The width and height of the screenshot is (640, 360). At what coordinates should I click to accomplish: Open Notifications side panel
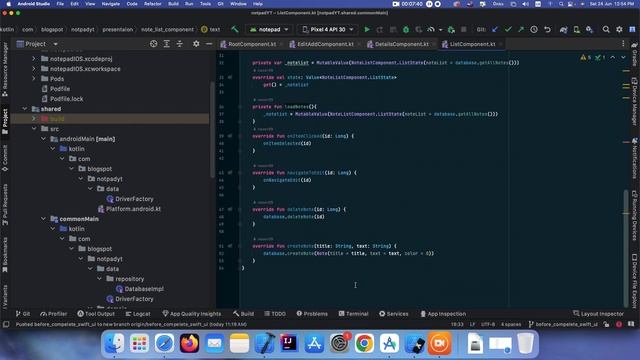pos(635,159)
